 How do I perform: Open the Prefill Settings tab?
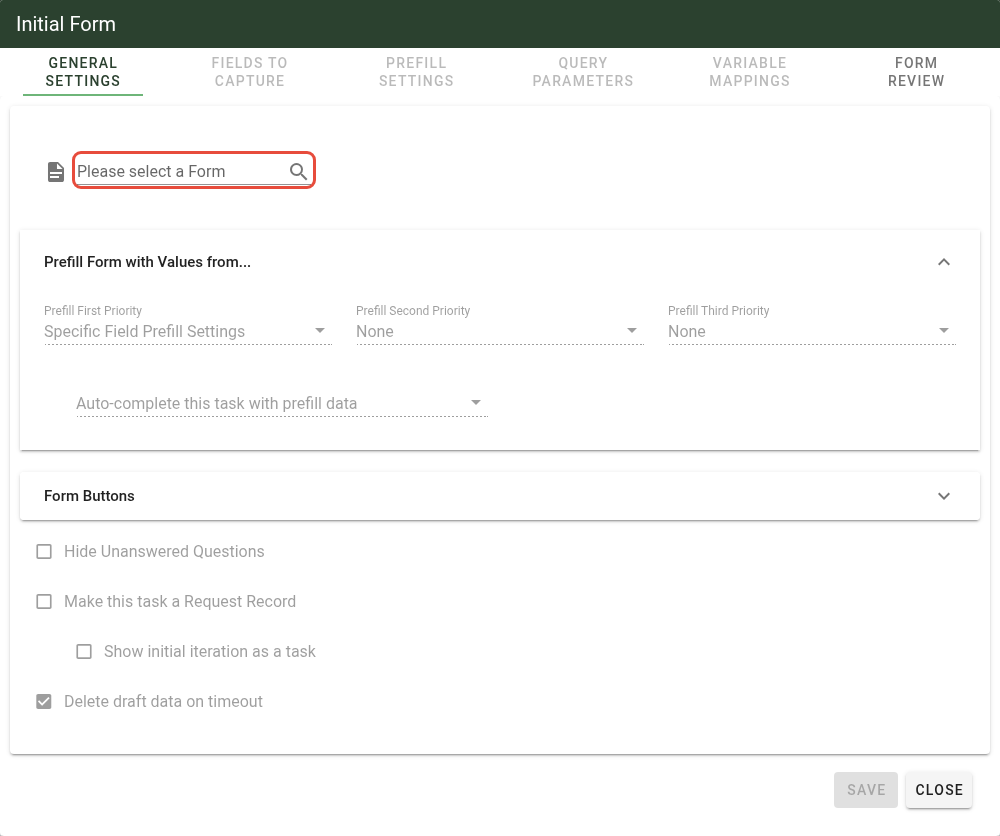click(416, 71)
